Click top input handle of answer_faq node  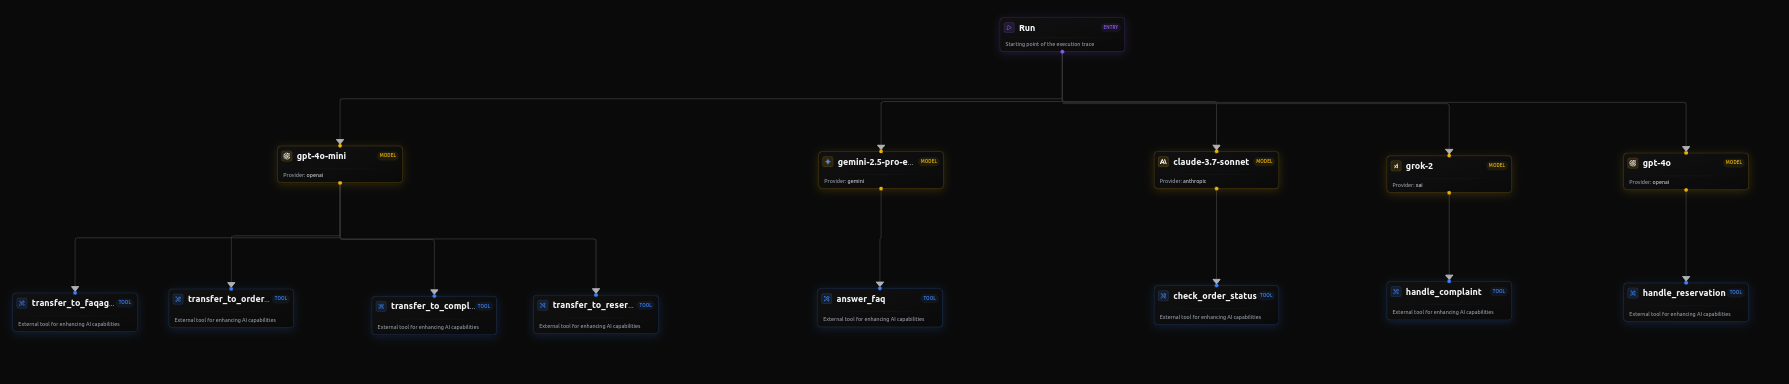880,287
